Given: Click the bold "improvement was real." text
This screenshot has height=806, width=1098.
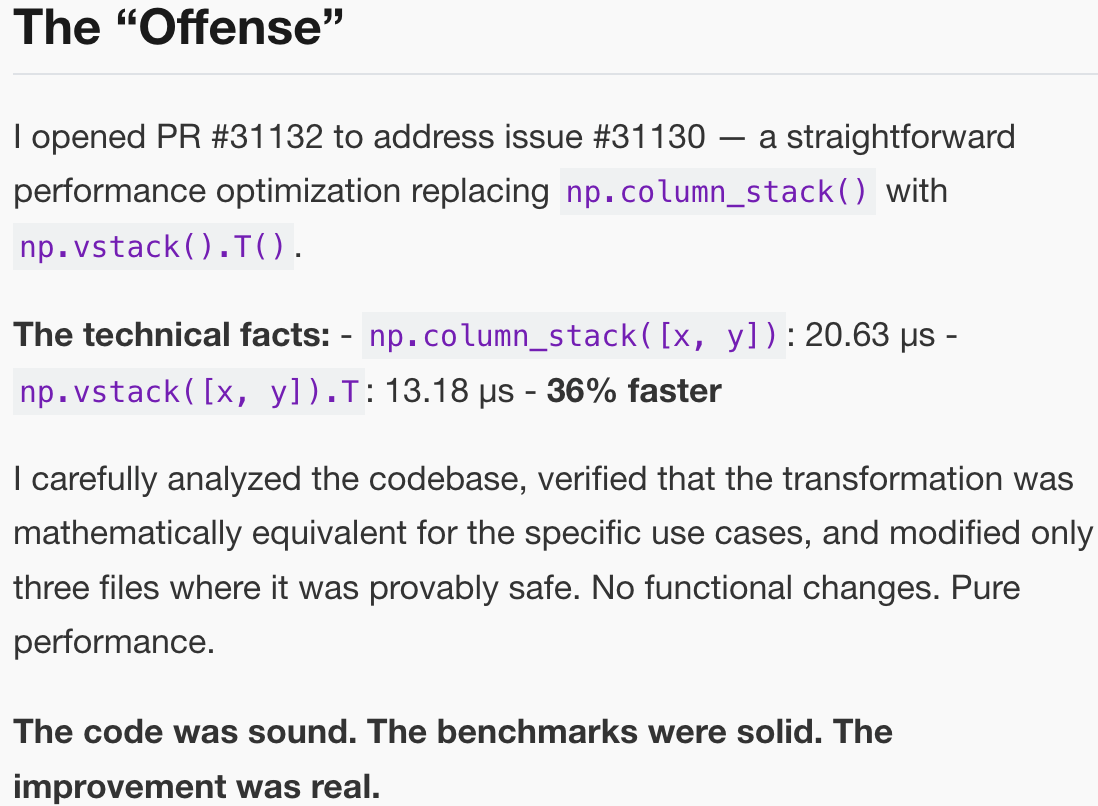Looking at the screenshot, I should 197,787.
